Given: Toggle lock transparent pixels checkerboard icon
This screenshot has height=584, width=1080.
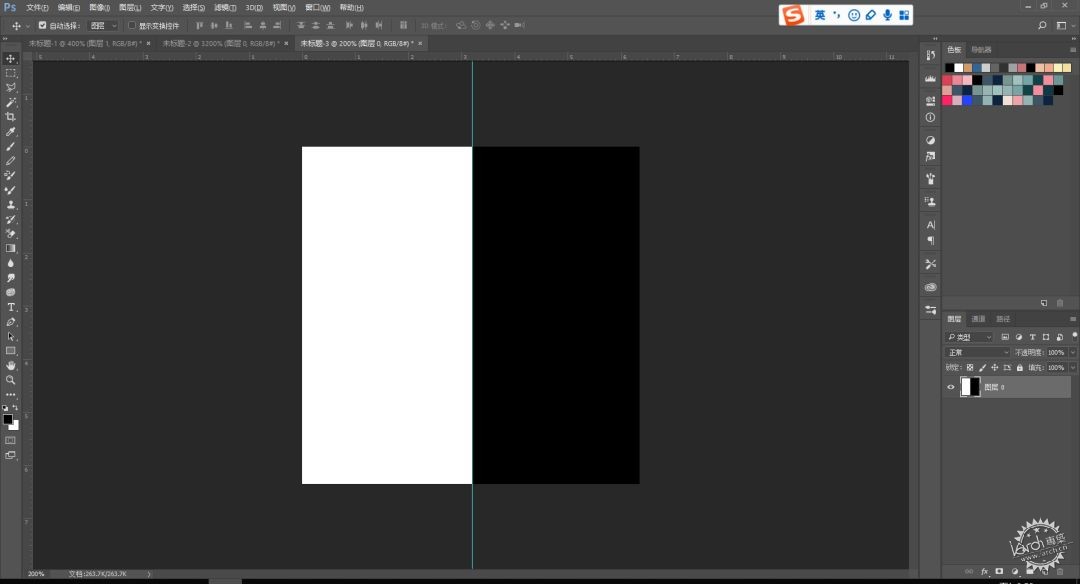Looking at the screenshot, I should 970,368.
